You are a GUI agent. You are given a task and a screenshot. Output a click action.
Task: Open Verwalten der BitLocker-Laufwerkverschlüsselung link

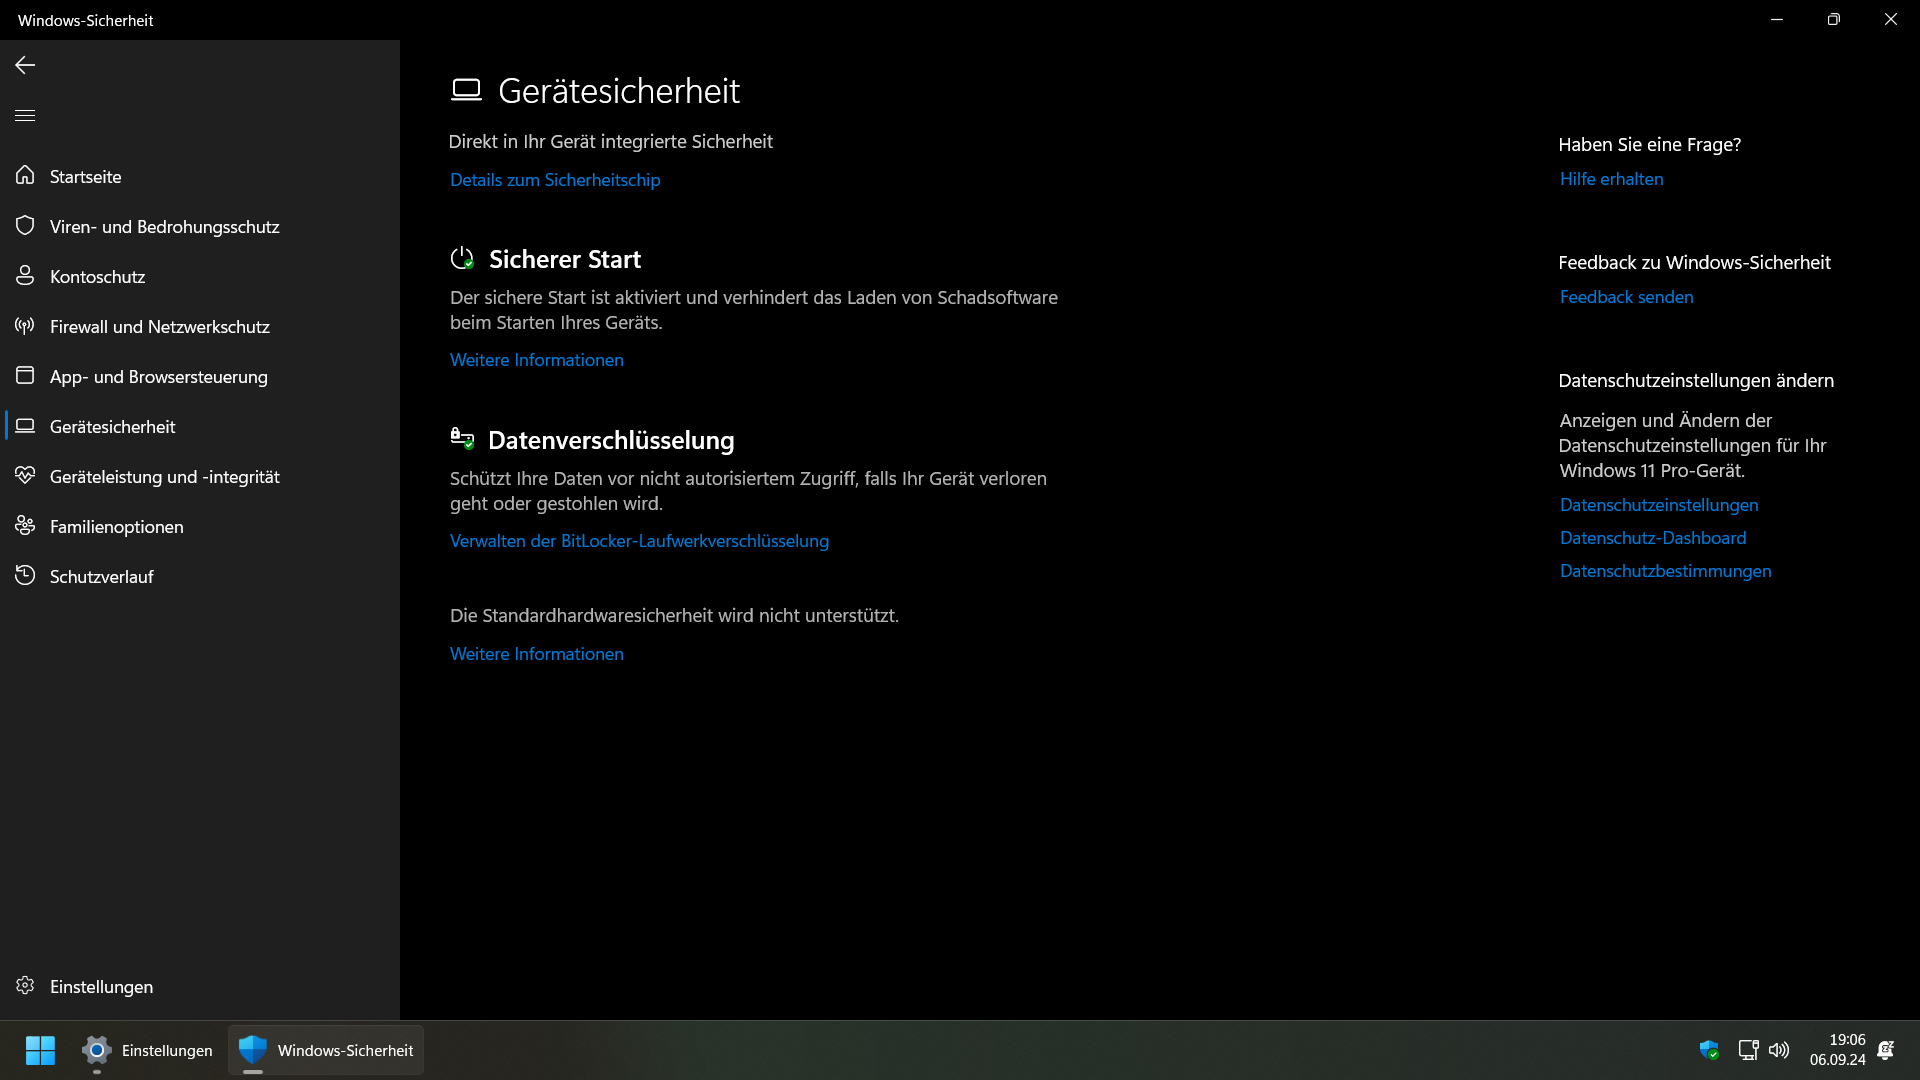pyautogui.click(x=639, y=541)
